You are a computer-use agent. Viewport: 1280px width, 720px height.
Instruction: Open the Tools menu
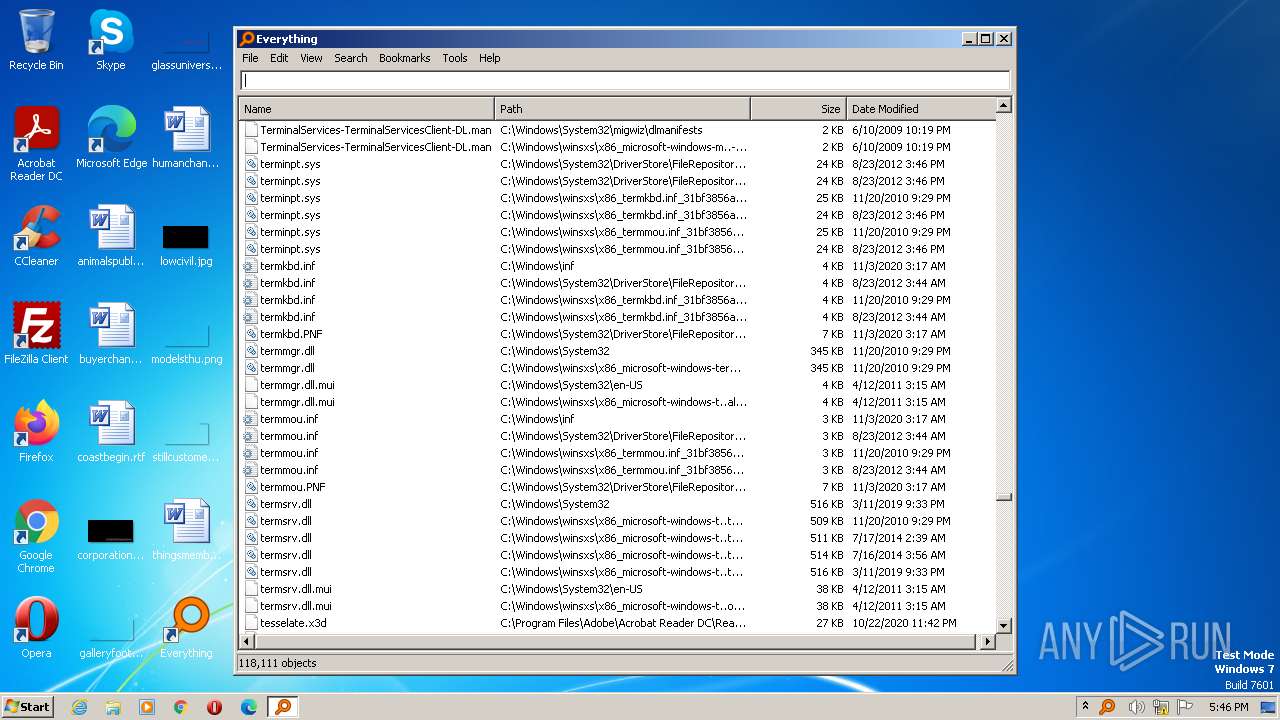(x=455, y=58)
